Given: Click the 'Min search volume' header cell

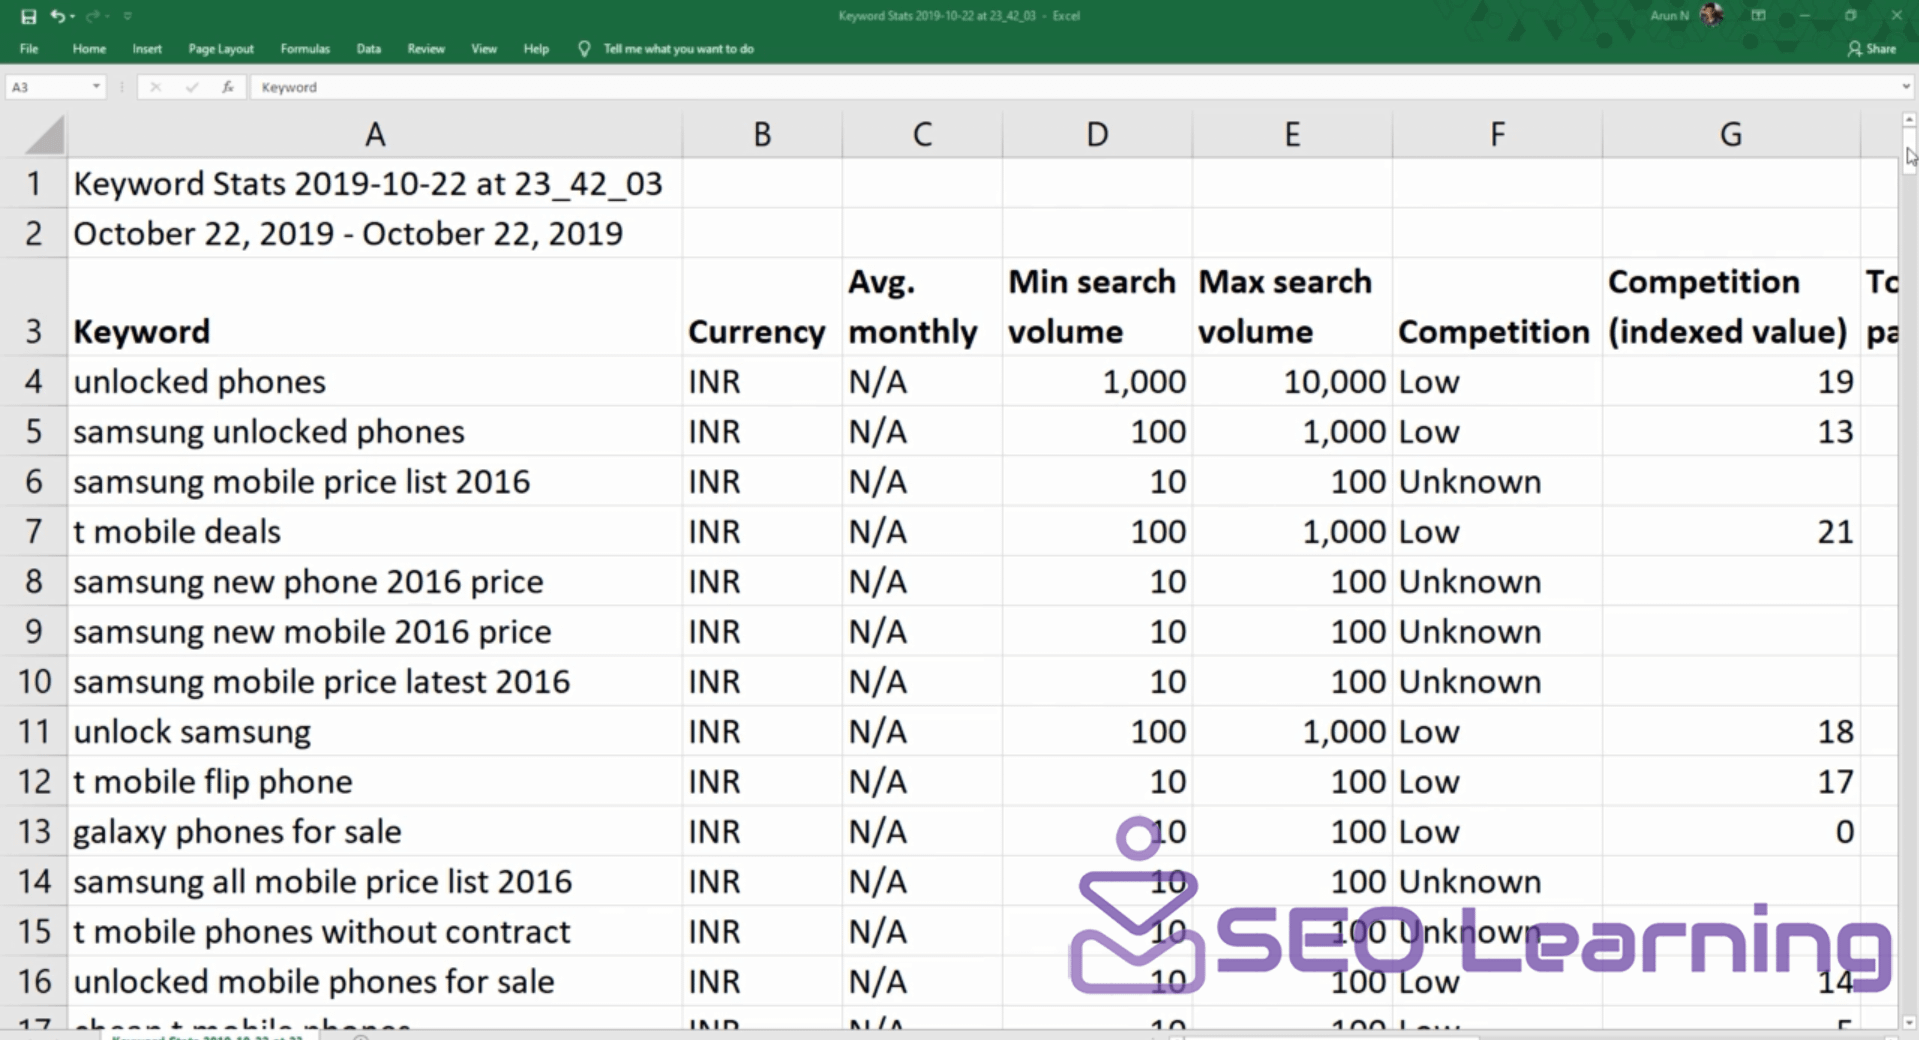Looking at the screenshot, I should [x=1097, y=307].
